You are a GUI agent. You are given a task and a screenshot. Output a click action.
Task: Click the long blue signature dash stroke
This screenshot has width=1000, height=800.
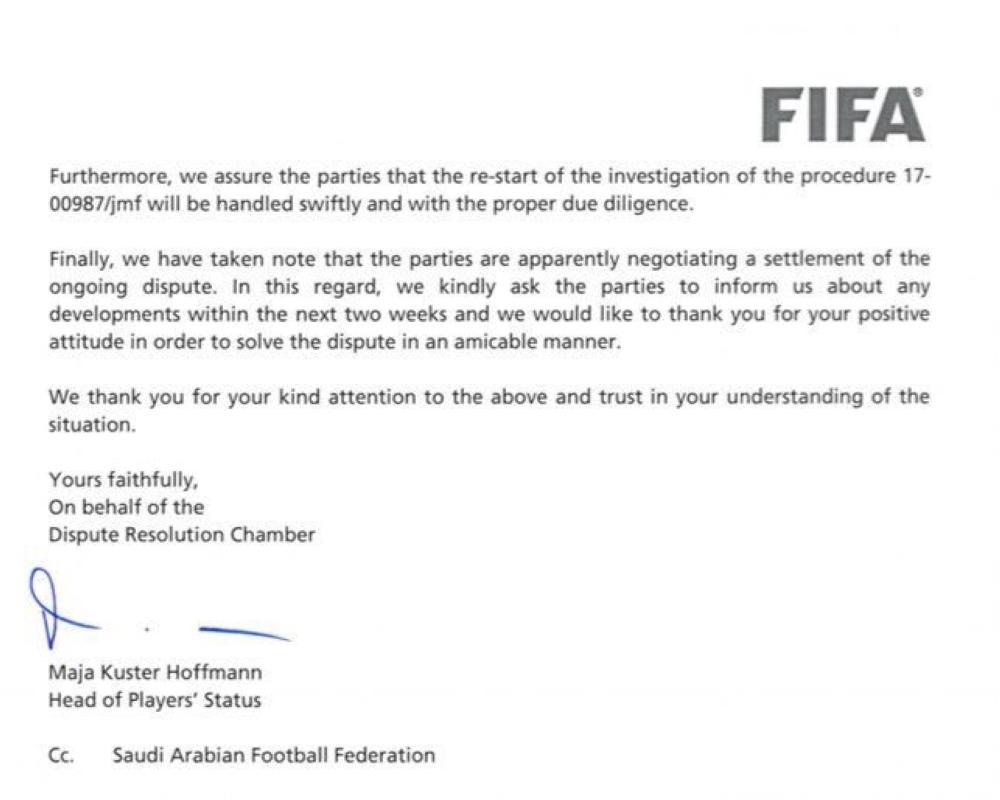point(244,632)
